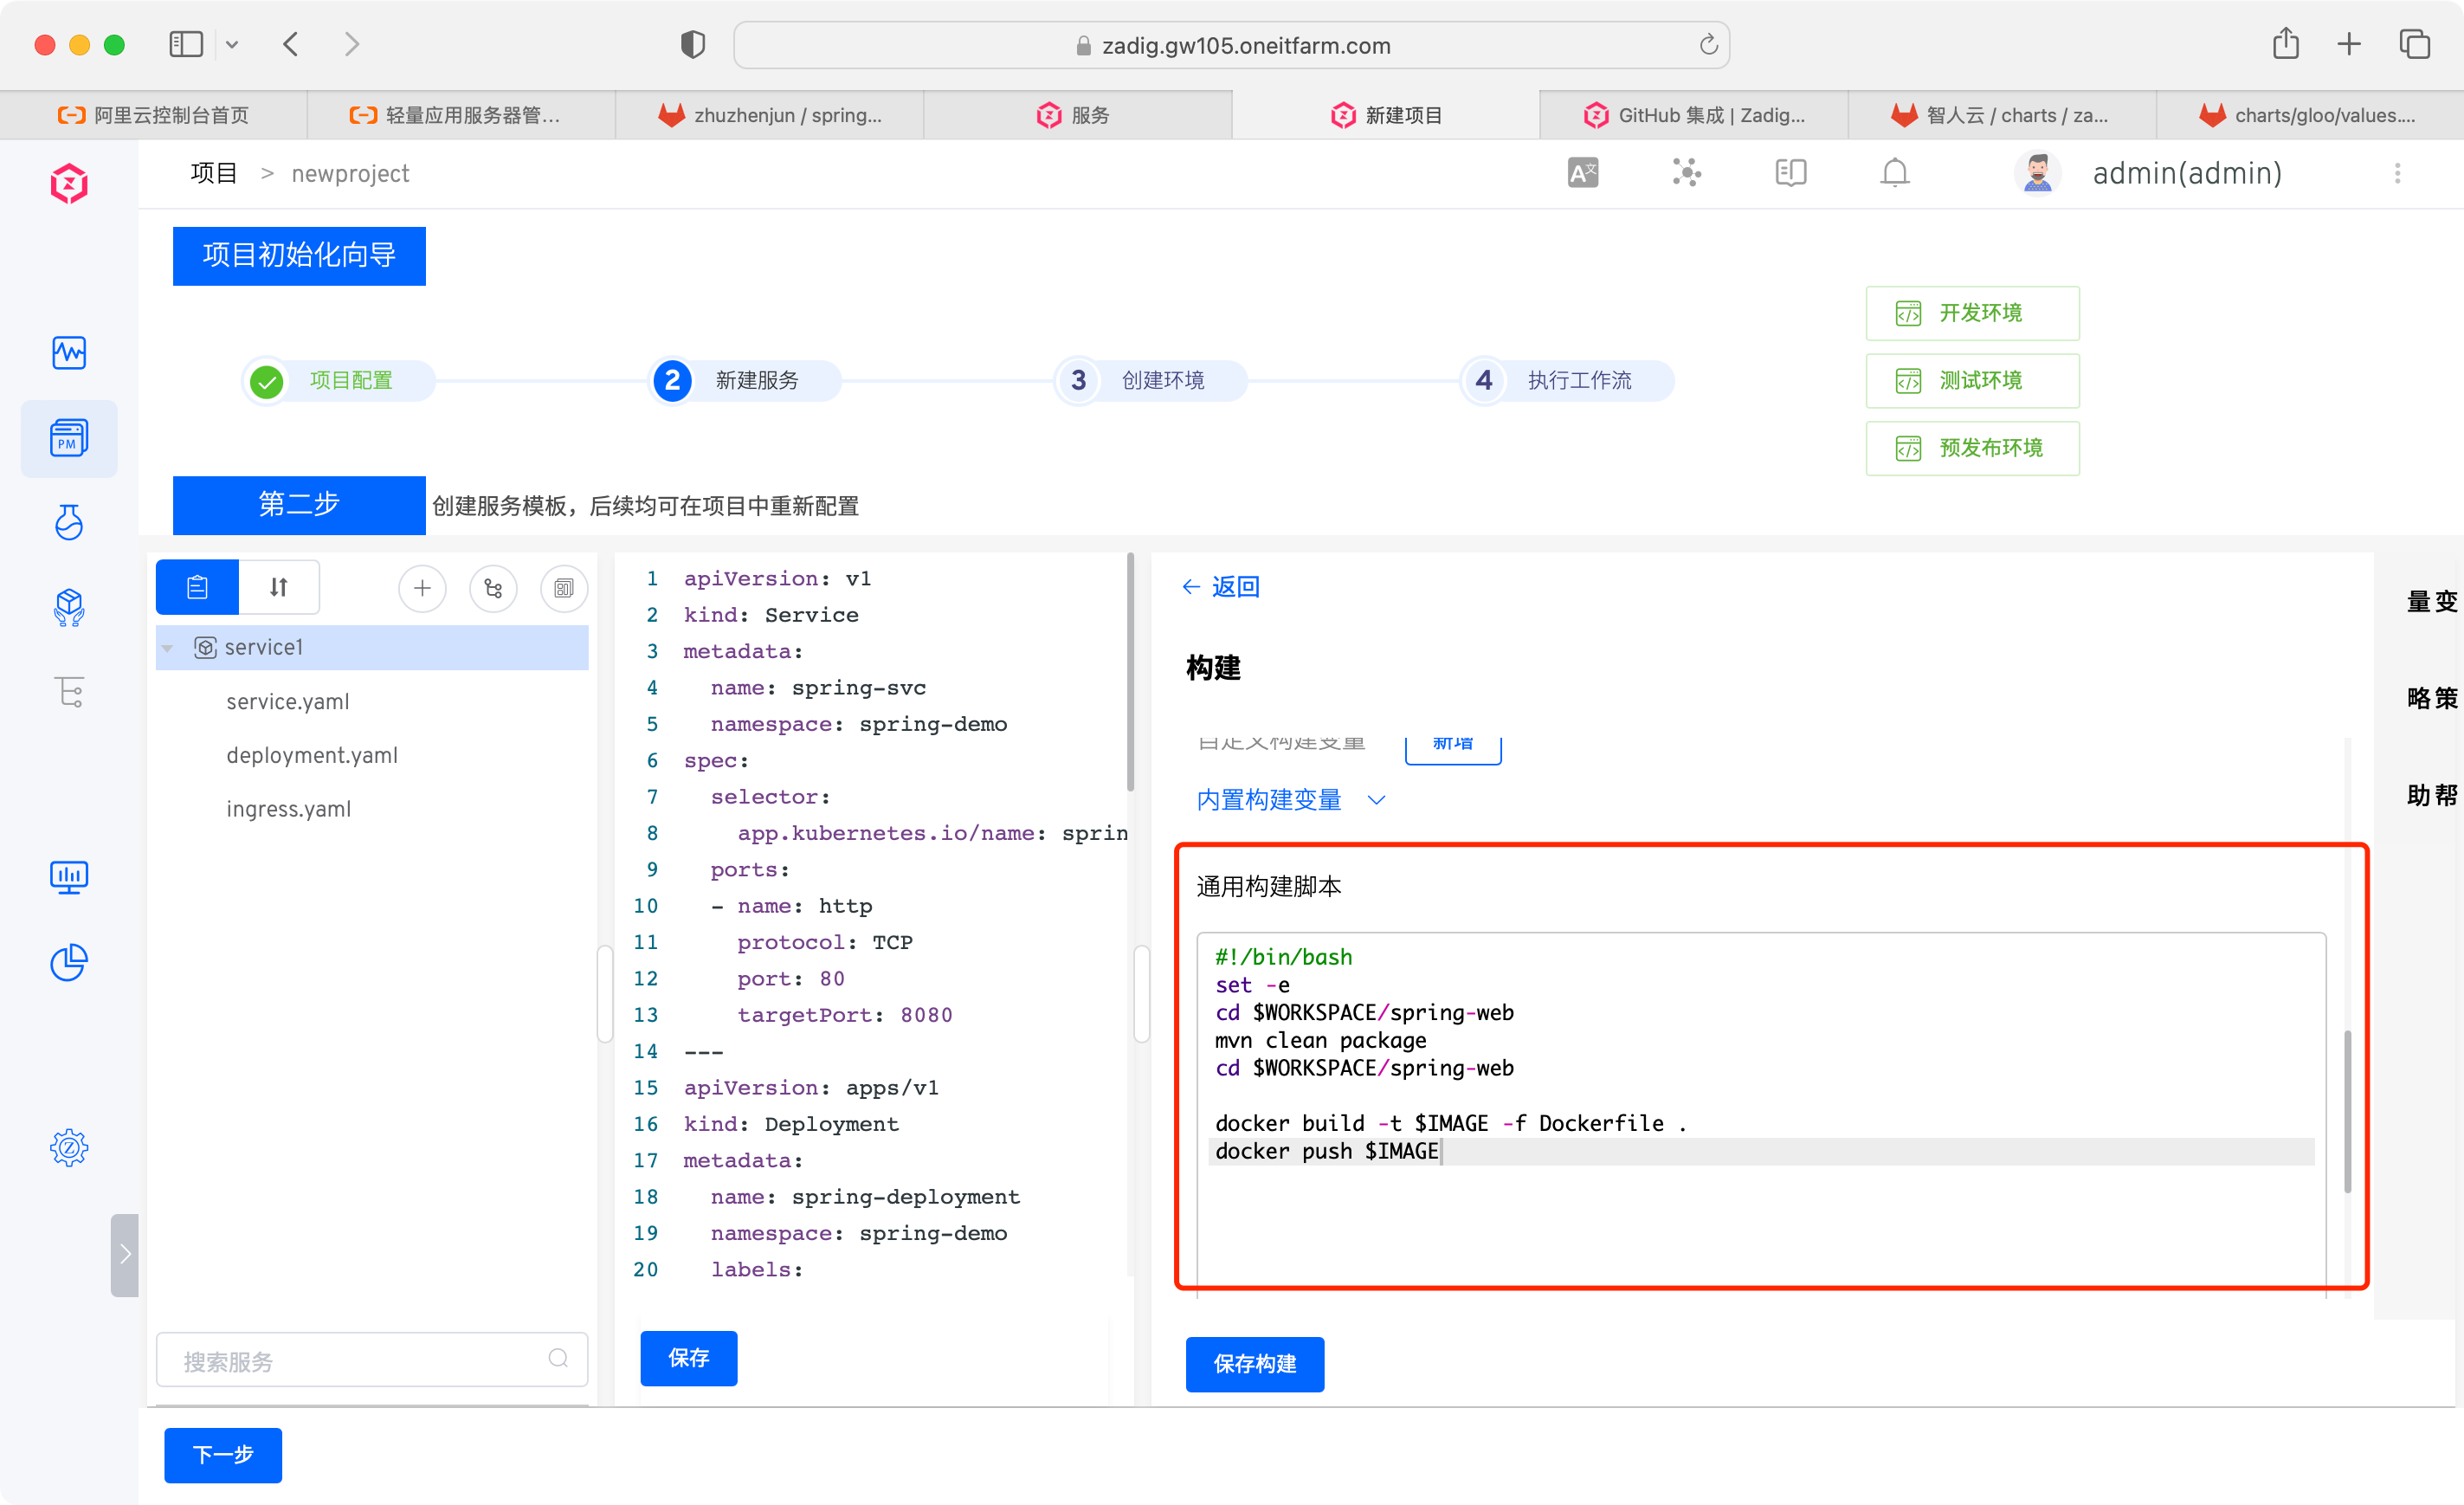The width and height of the screenshot is (2464, 1505).
Task: Click the 返回 back link
Action: coord(1220,587)
